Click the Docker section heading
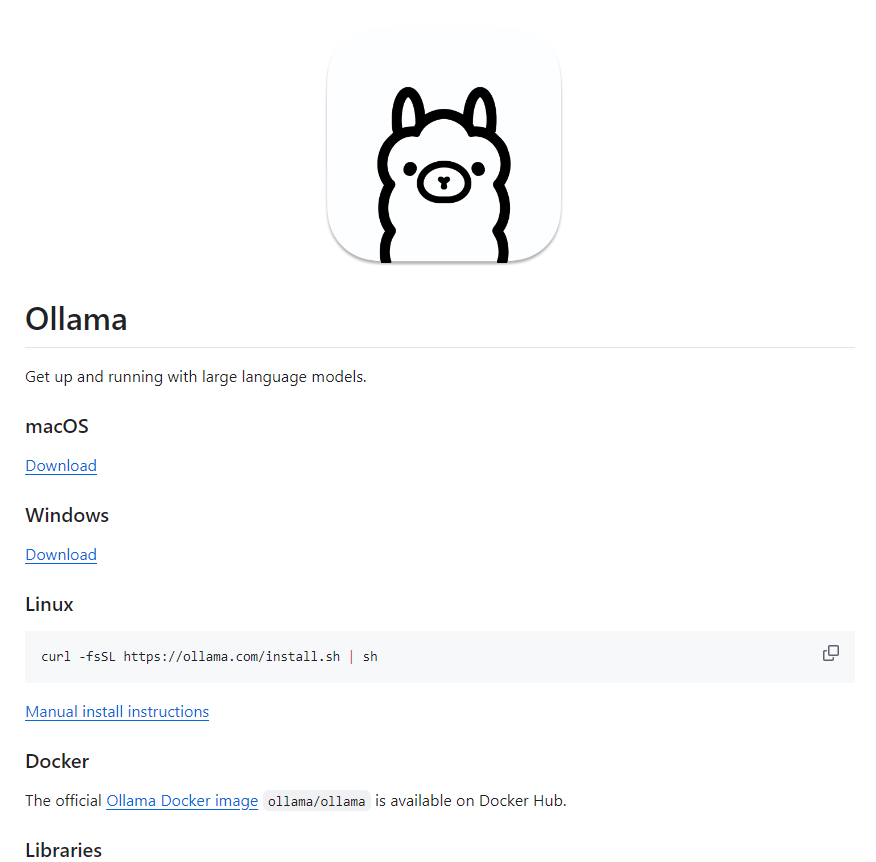This screenshot has height=862, width=876. tap(57, 761)
